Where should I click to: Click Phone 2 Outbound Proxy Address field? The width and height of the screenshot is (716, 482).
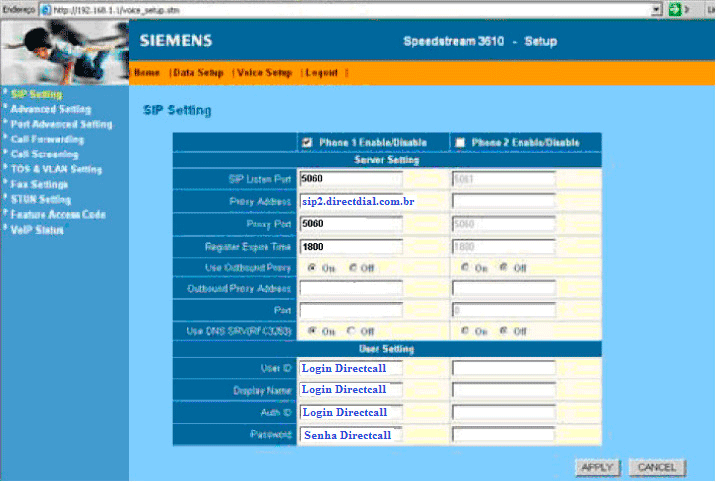[504, 288]
